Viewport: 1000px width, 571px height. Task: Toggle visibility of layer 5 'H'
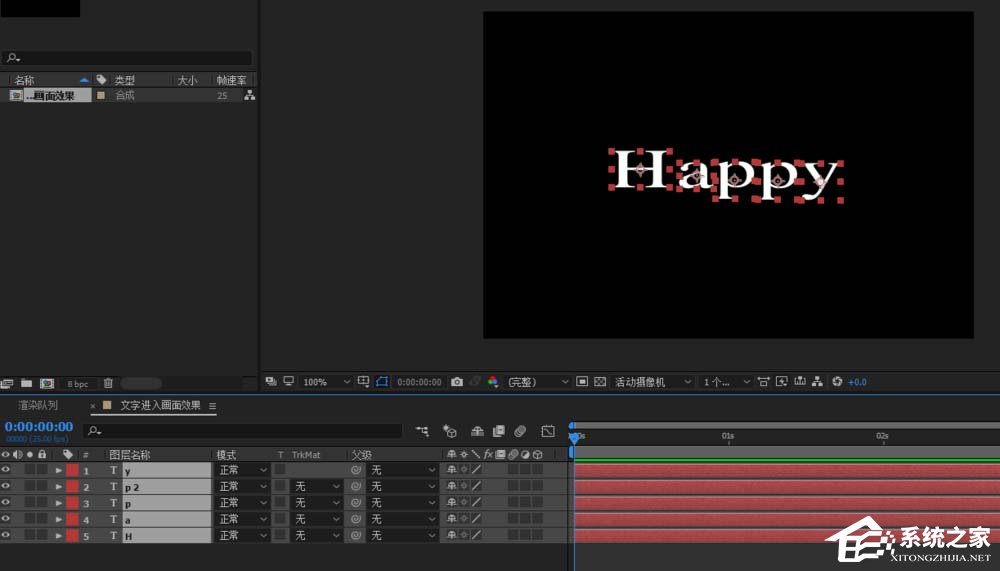[x=6, y=536]
